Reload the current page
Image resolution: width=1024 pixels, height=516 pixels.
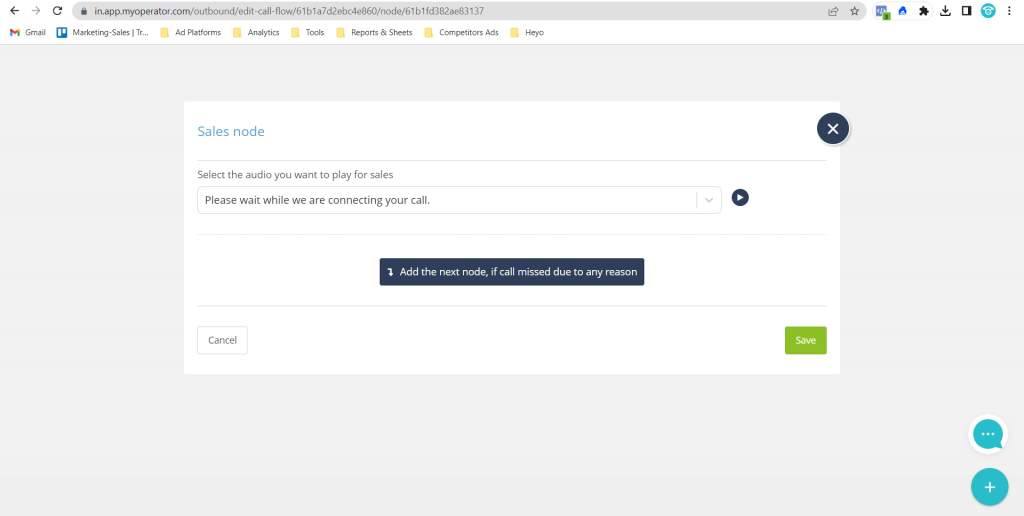click(x=57, y=11)
